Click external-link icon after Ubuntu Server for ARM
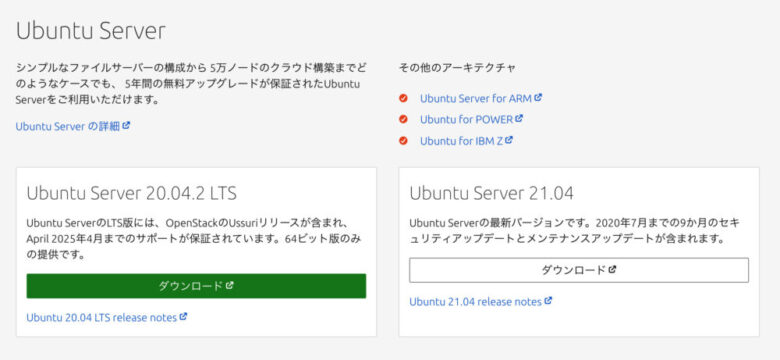This screenshot has height=360, width=780. pyautogui.click(x=538, y=98)
